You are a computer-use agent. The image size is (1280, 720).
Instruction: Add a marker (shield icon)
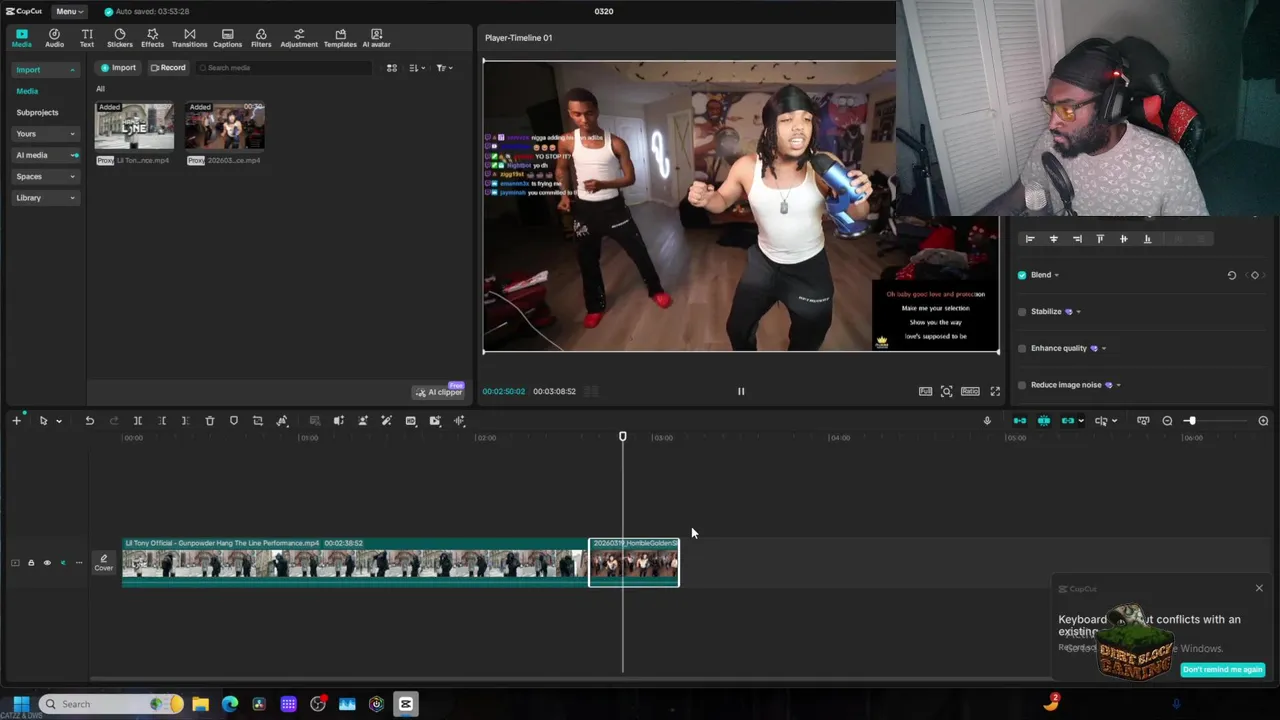[234, 421]
